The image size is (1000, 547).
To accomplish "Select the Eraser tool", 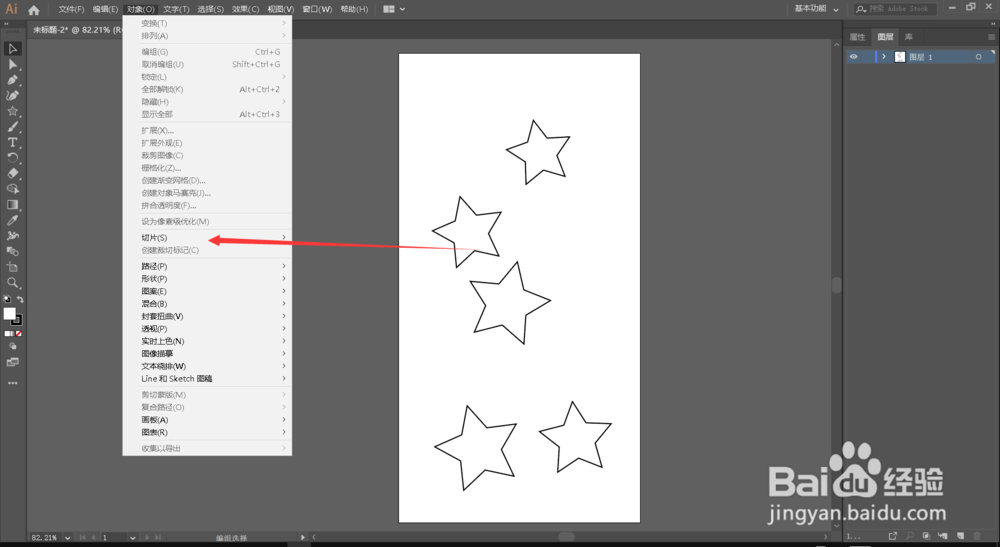I will click(x=12, y=173).
